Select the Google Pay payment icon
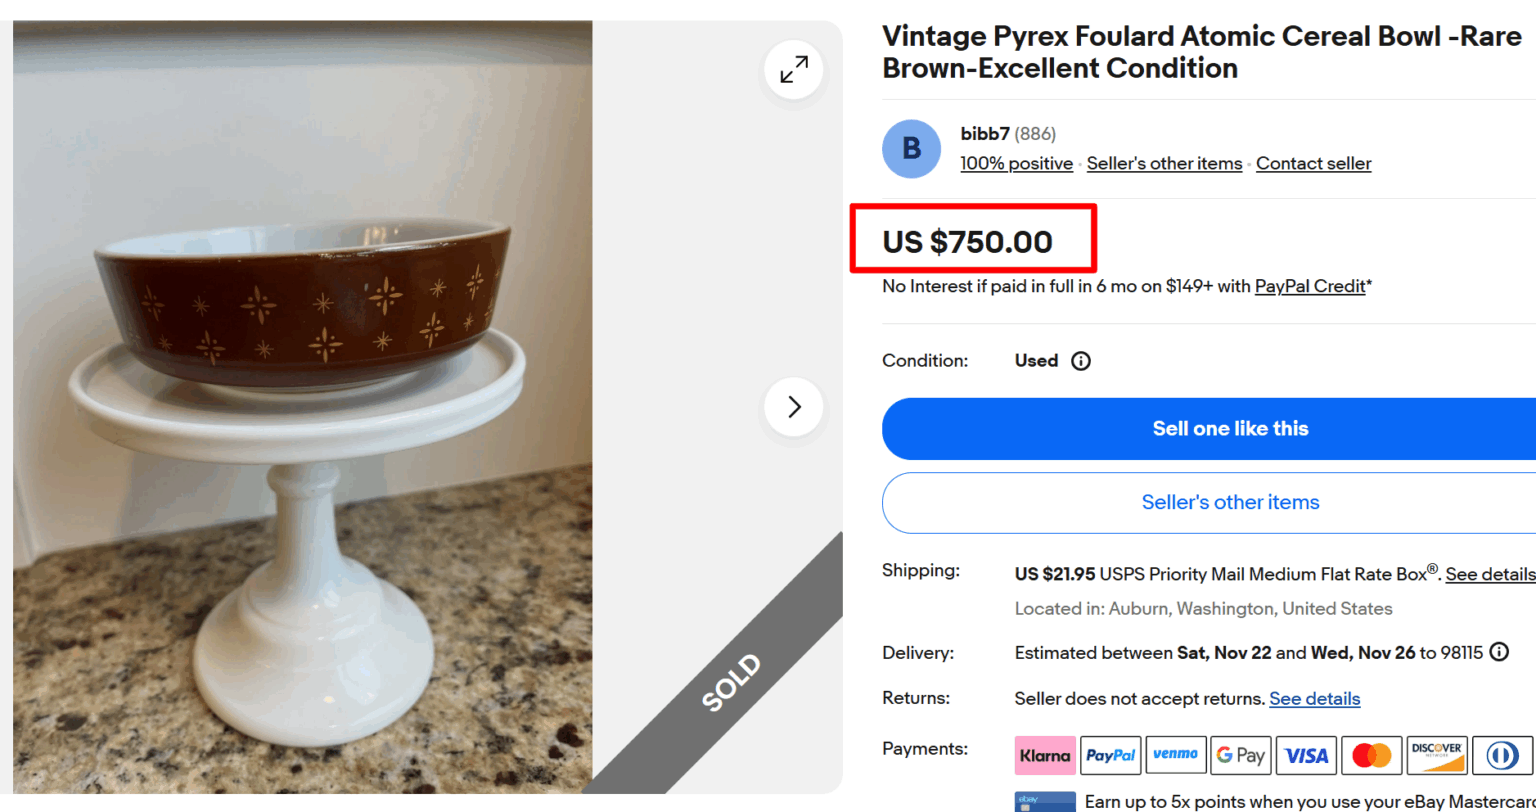The width and height of the screenshot is (1536, 812). [x=1241, y=755]
